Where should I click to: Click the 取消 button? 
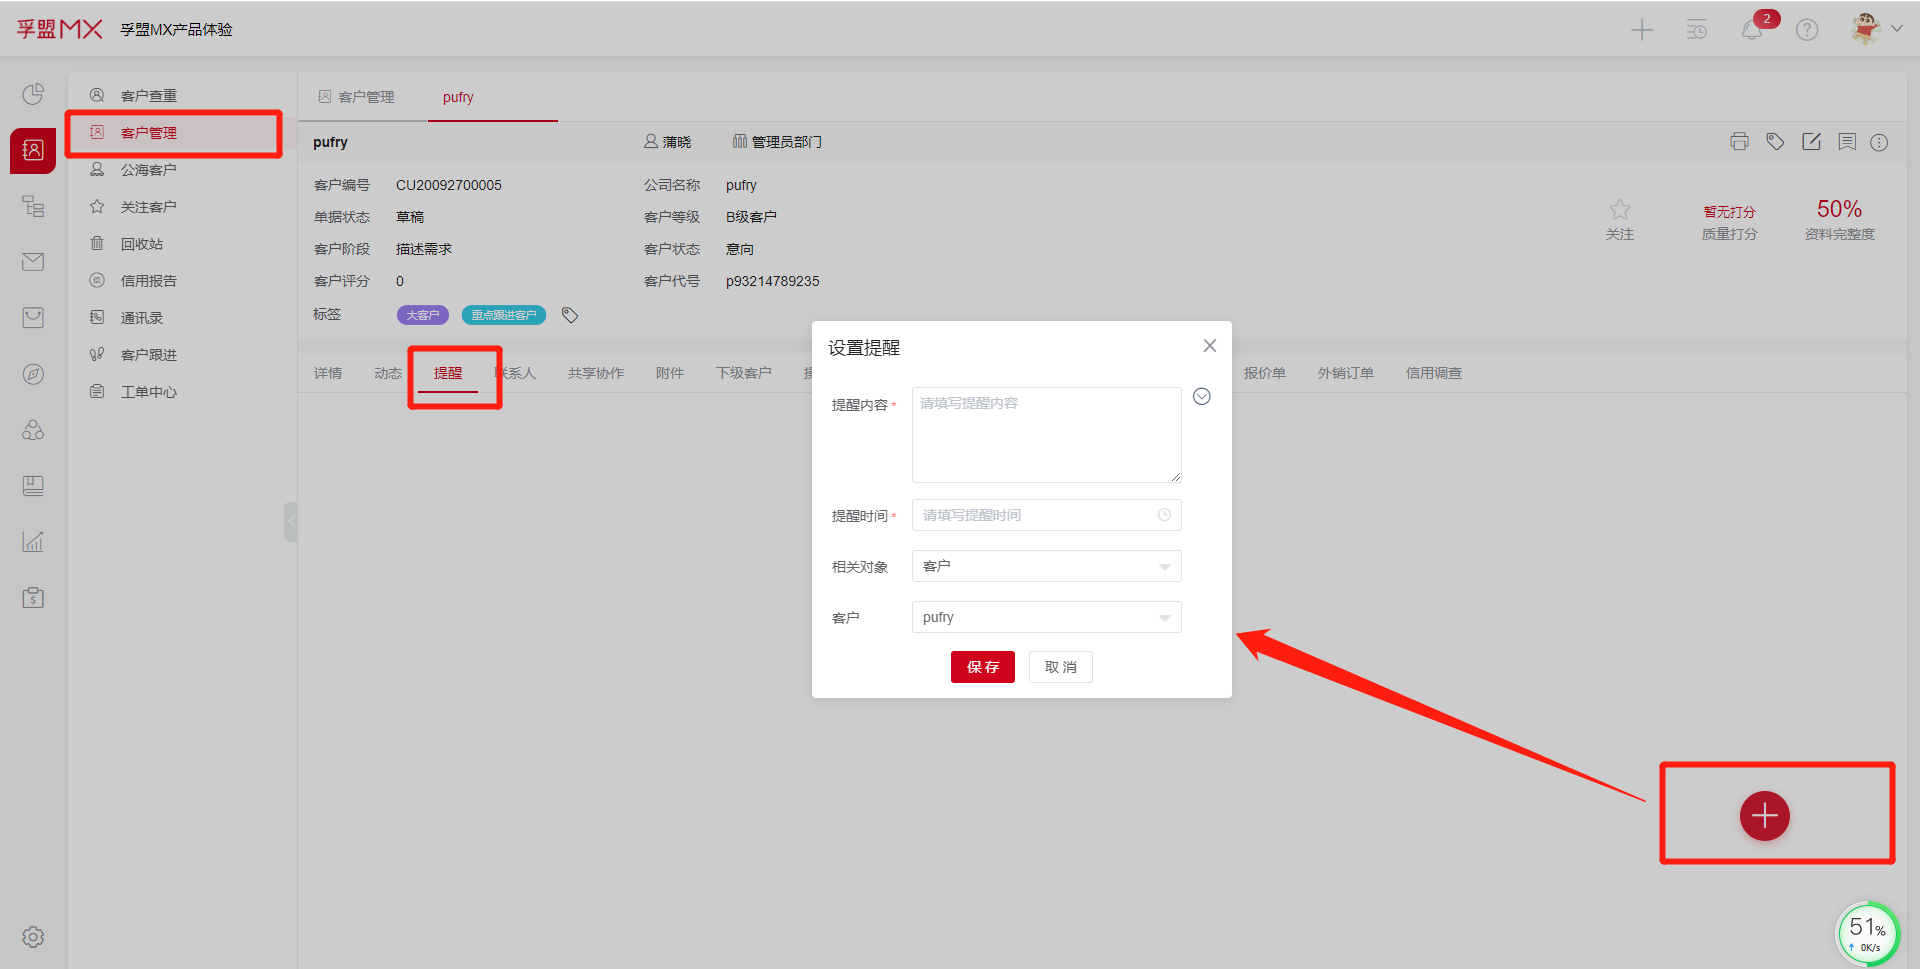tap(1060, 667)
